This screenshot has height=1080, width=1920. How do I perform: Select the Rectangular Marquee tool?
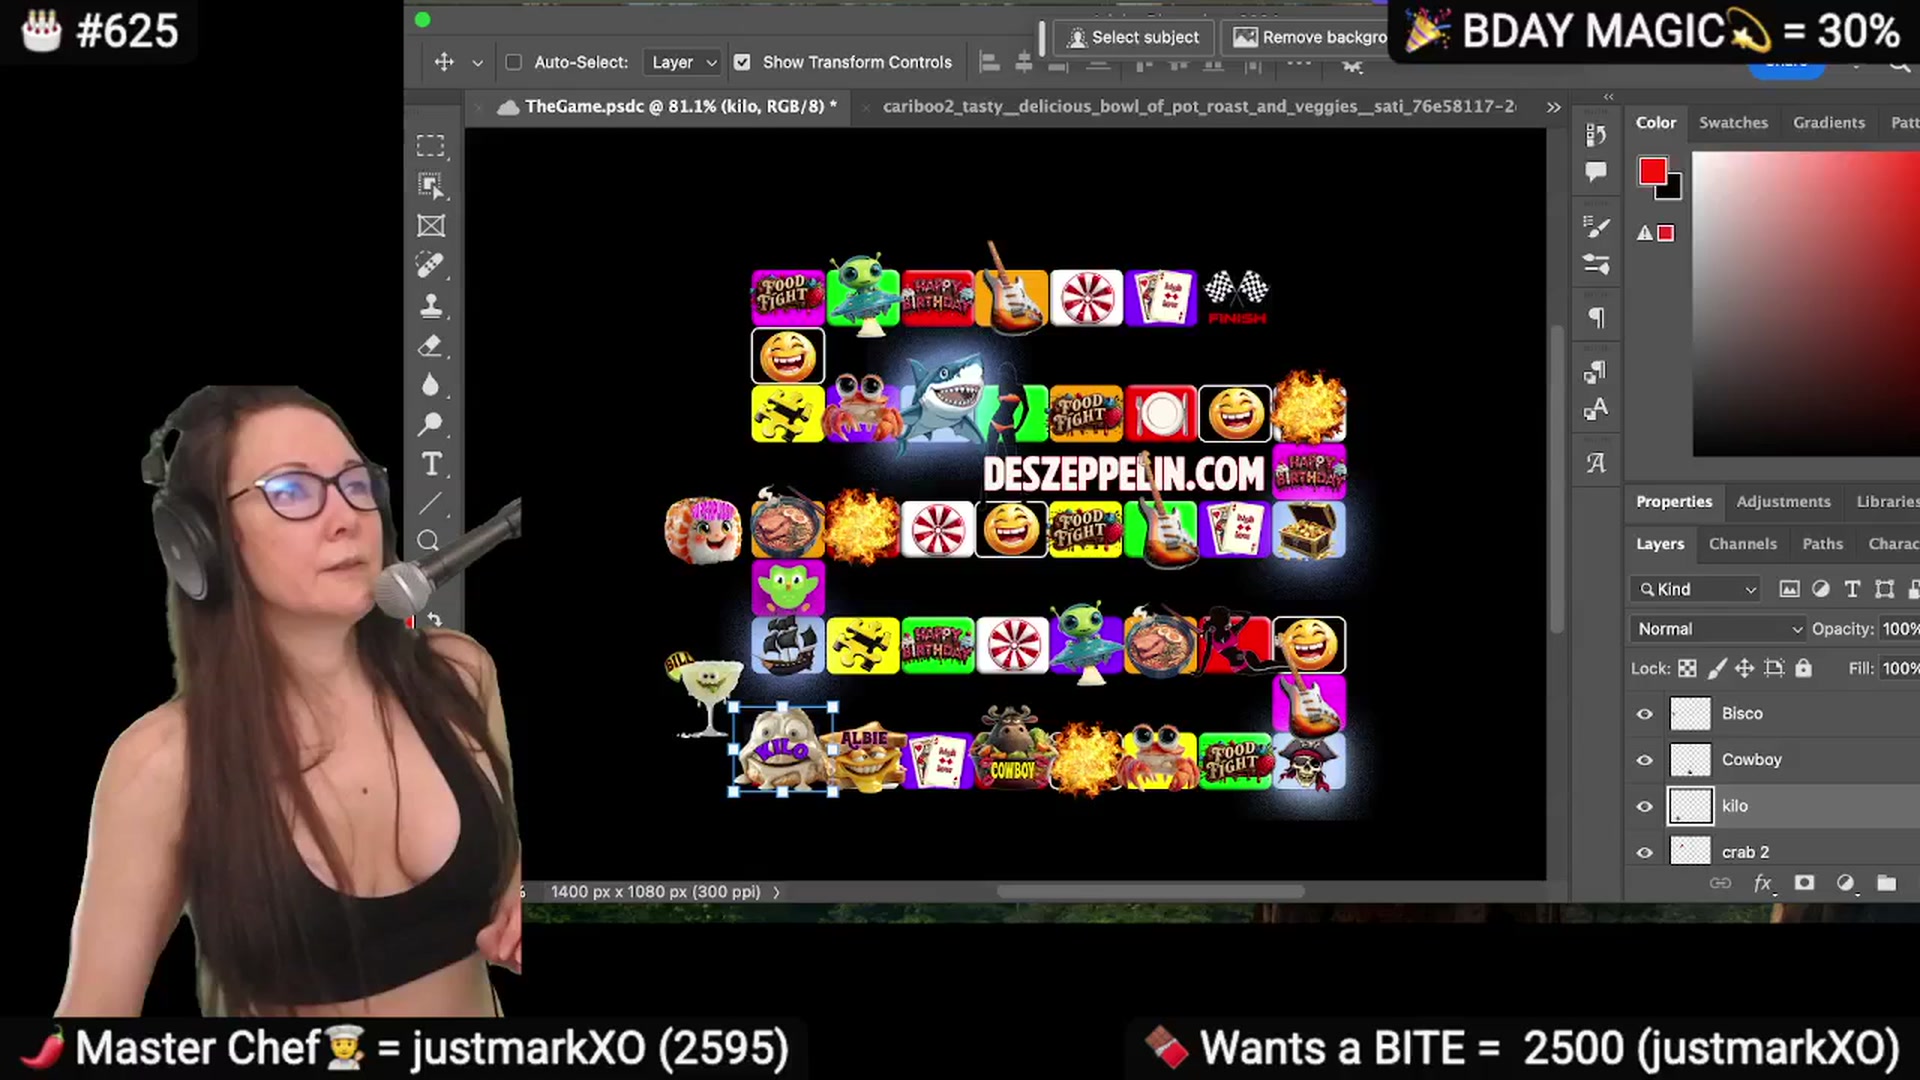pos(431,146)
